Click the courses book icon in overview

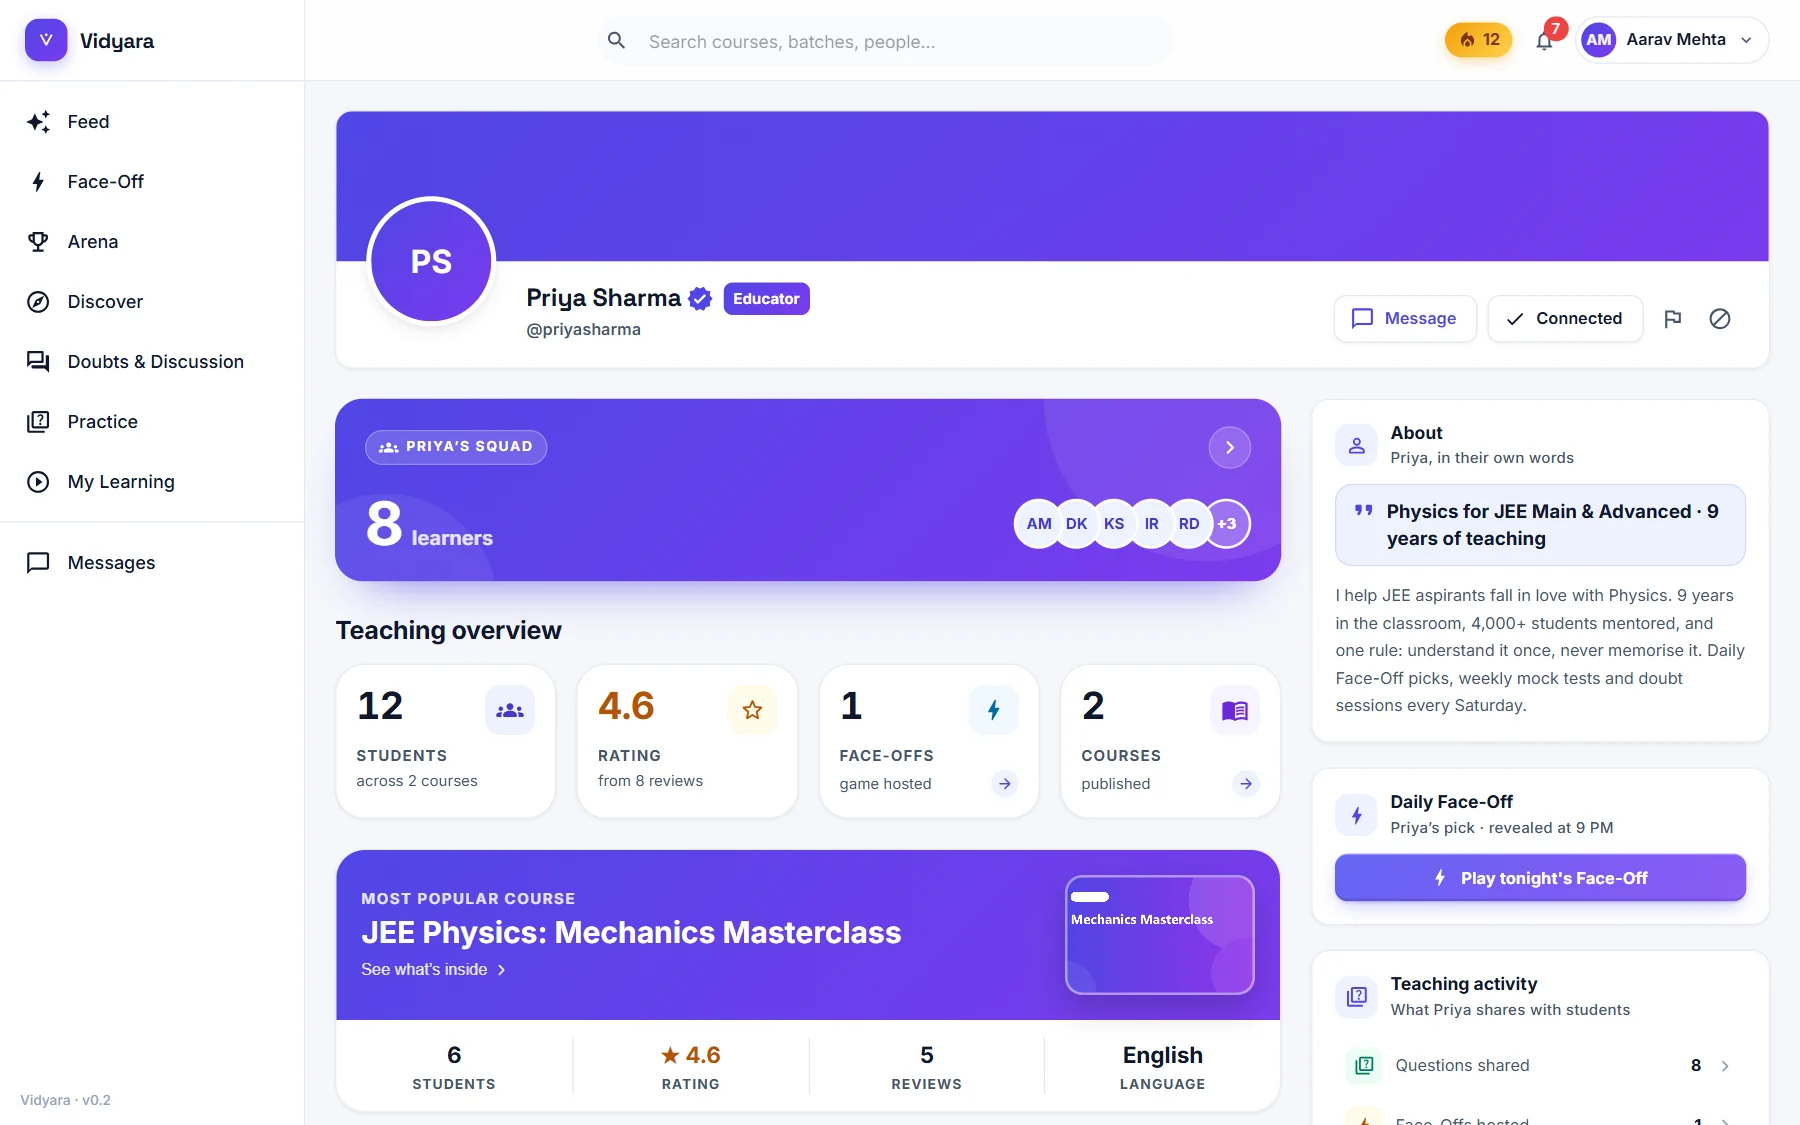click(1235, 710)
